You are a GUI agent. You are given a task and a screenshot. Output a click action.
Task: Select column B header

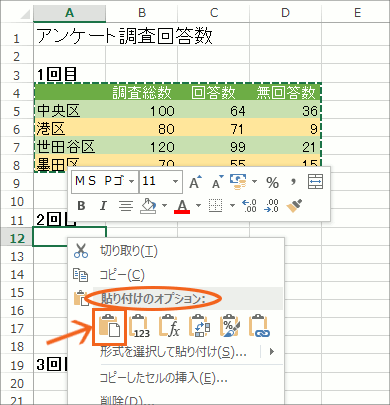pos(142,12)
